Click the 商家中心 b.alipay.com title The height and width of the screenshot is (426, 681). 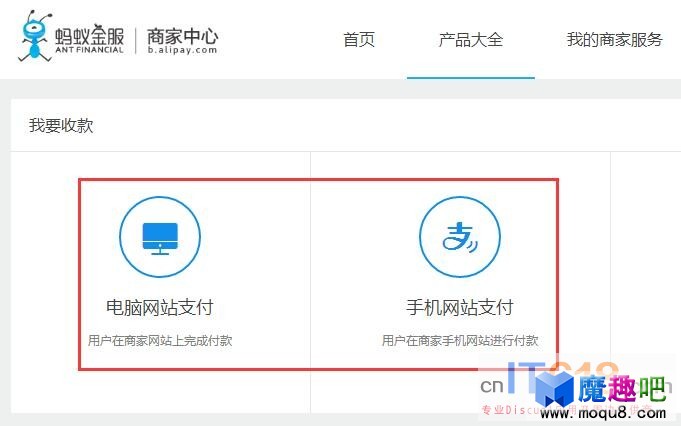coord(182,40)
